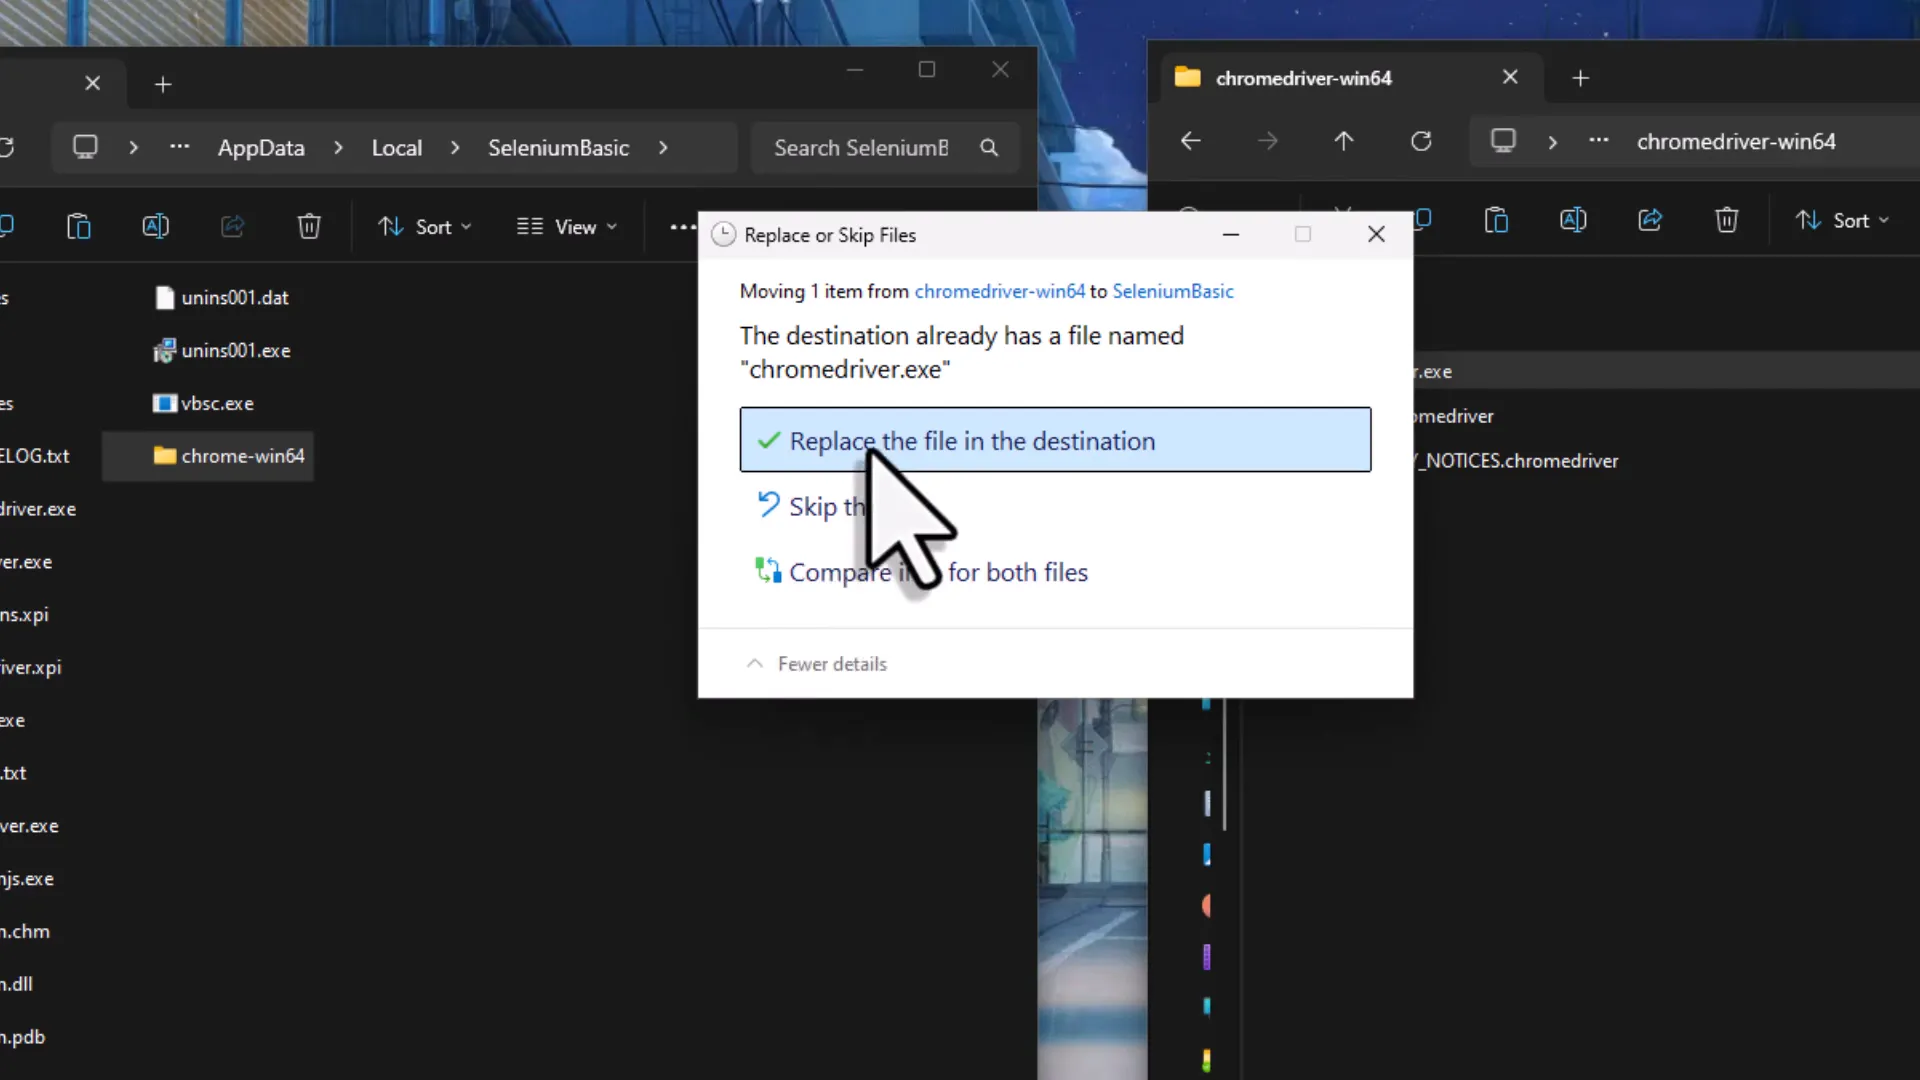Refresh the chromedriver-win64 folder view
The height and width of the screenshot is (1080, 1920).
pos(1421,141)
